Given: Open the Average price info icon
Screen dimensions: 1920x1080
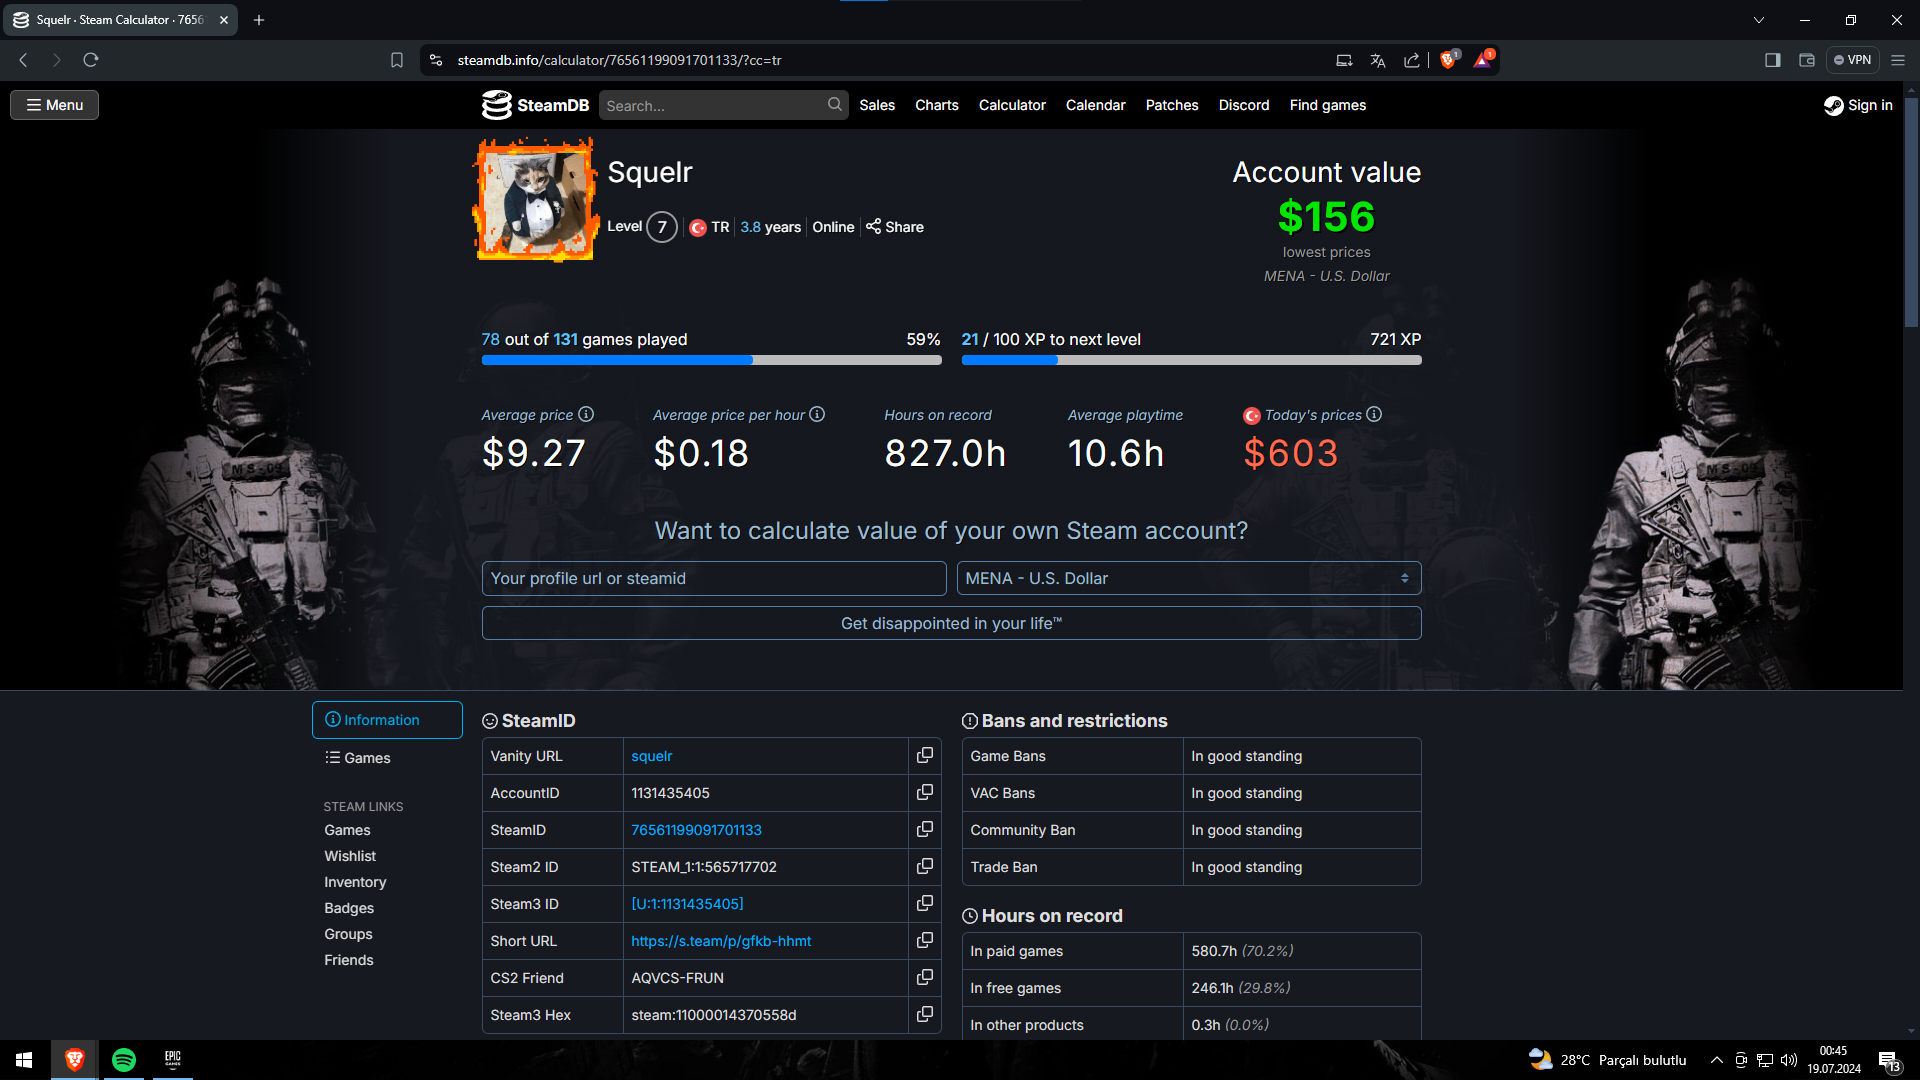Looking at the screenshot, I should pos(586,414).
